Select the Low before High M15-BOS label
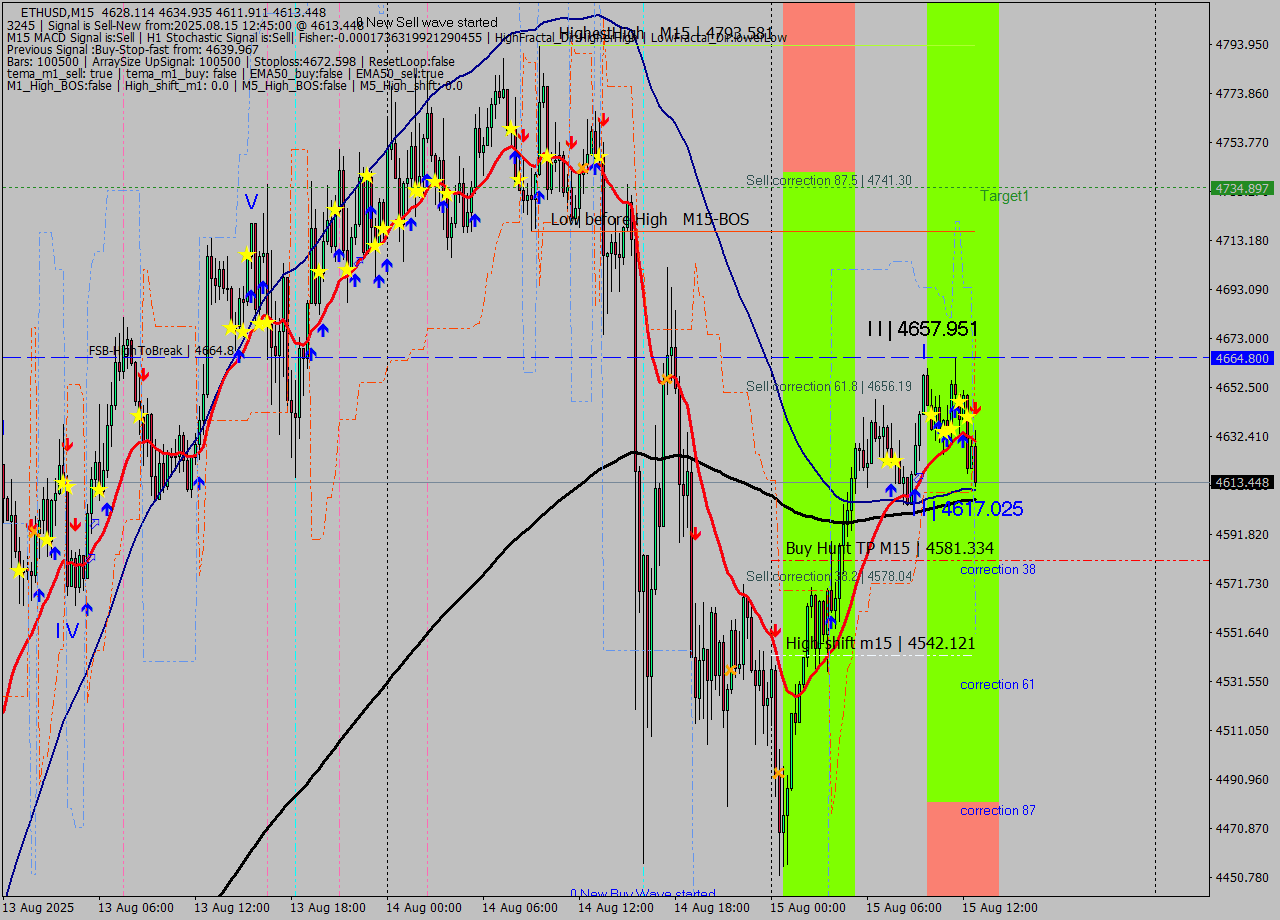The image size is (1280, 920). pos(648,219)
